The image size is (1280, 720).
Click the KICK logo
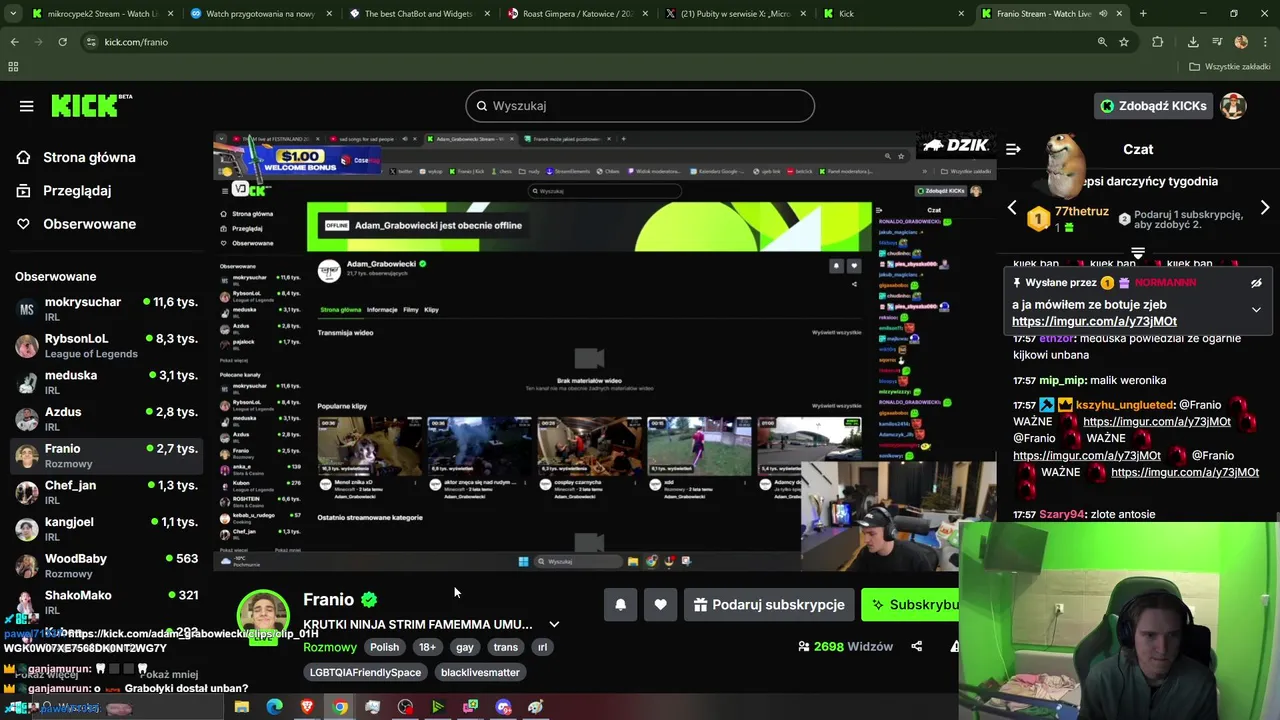(x=91, y=105)
